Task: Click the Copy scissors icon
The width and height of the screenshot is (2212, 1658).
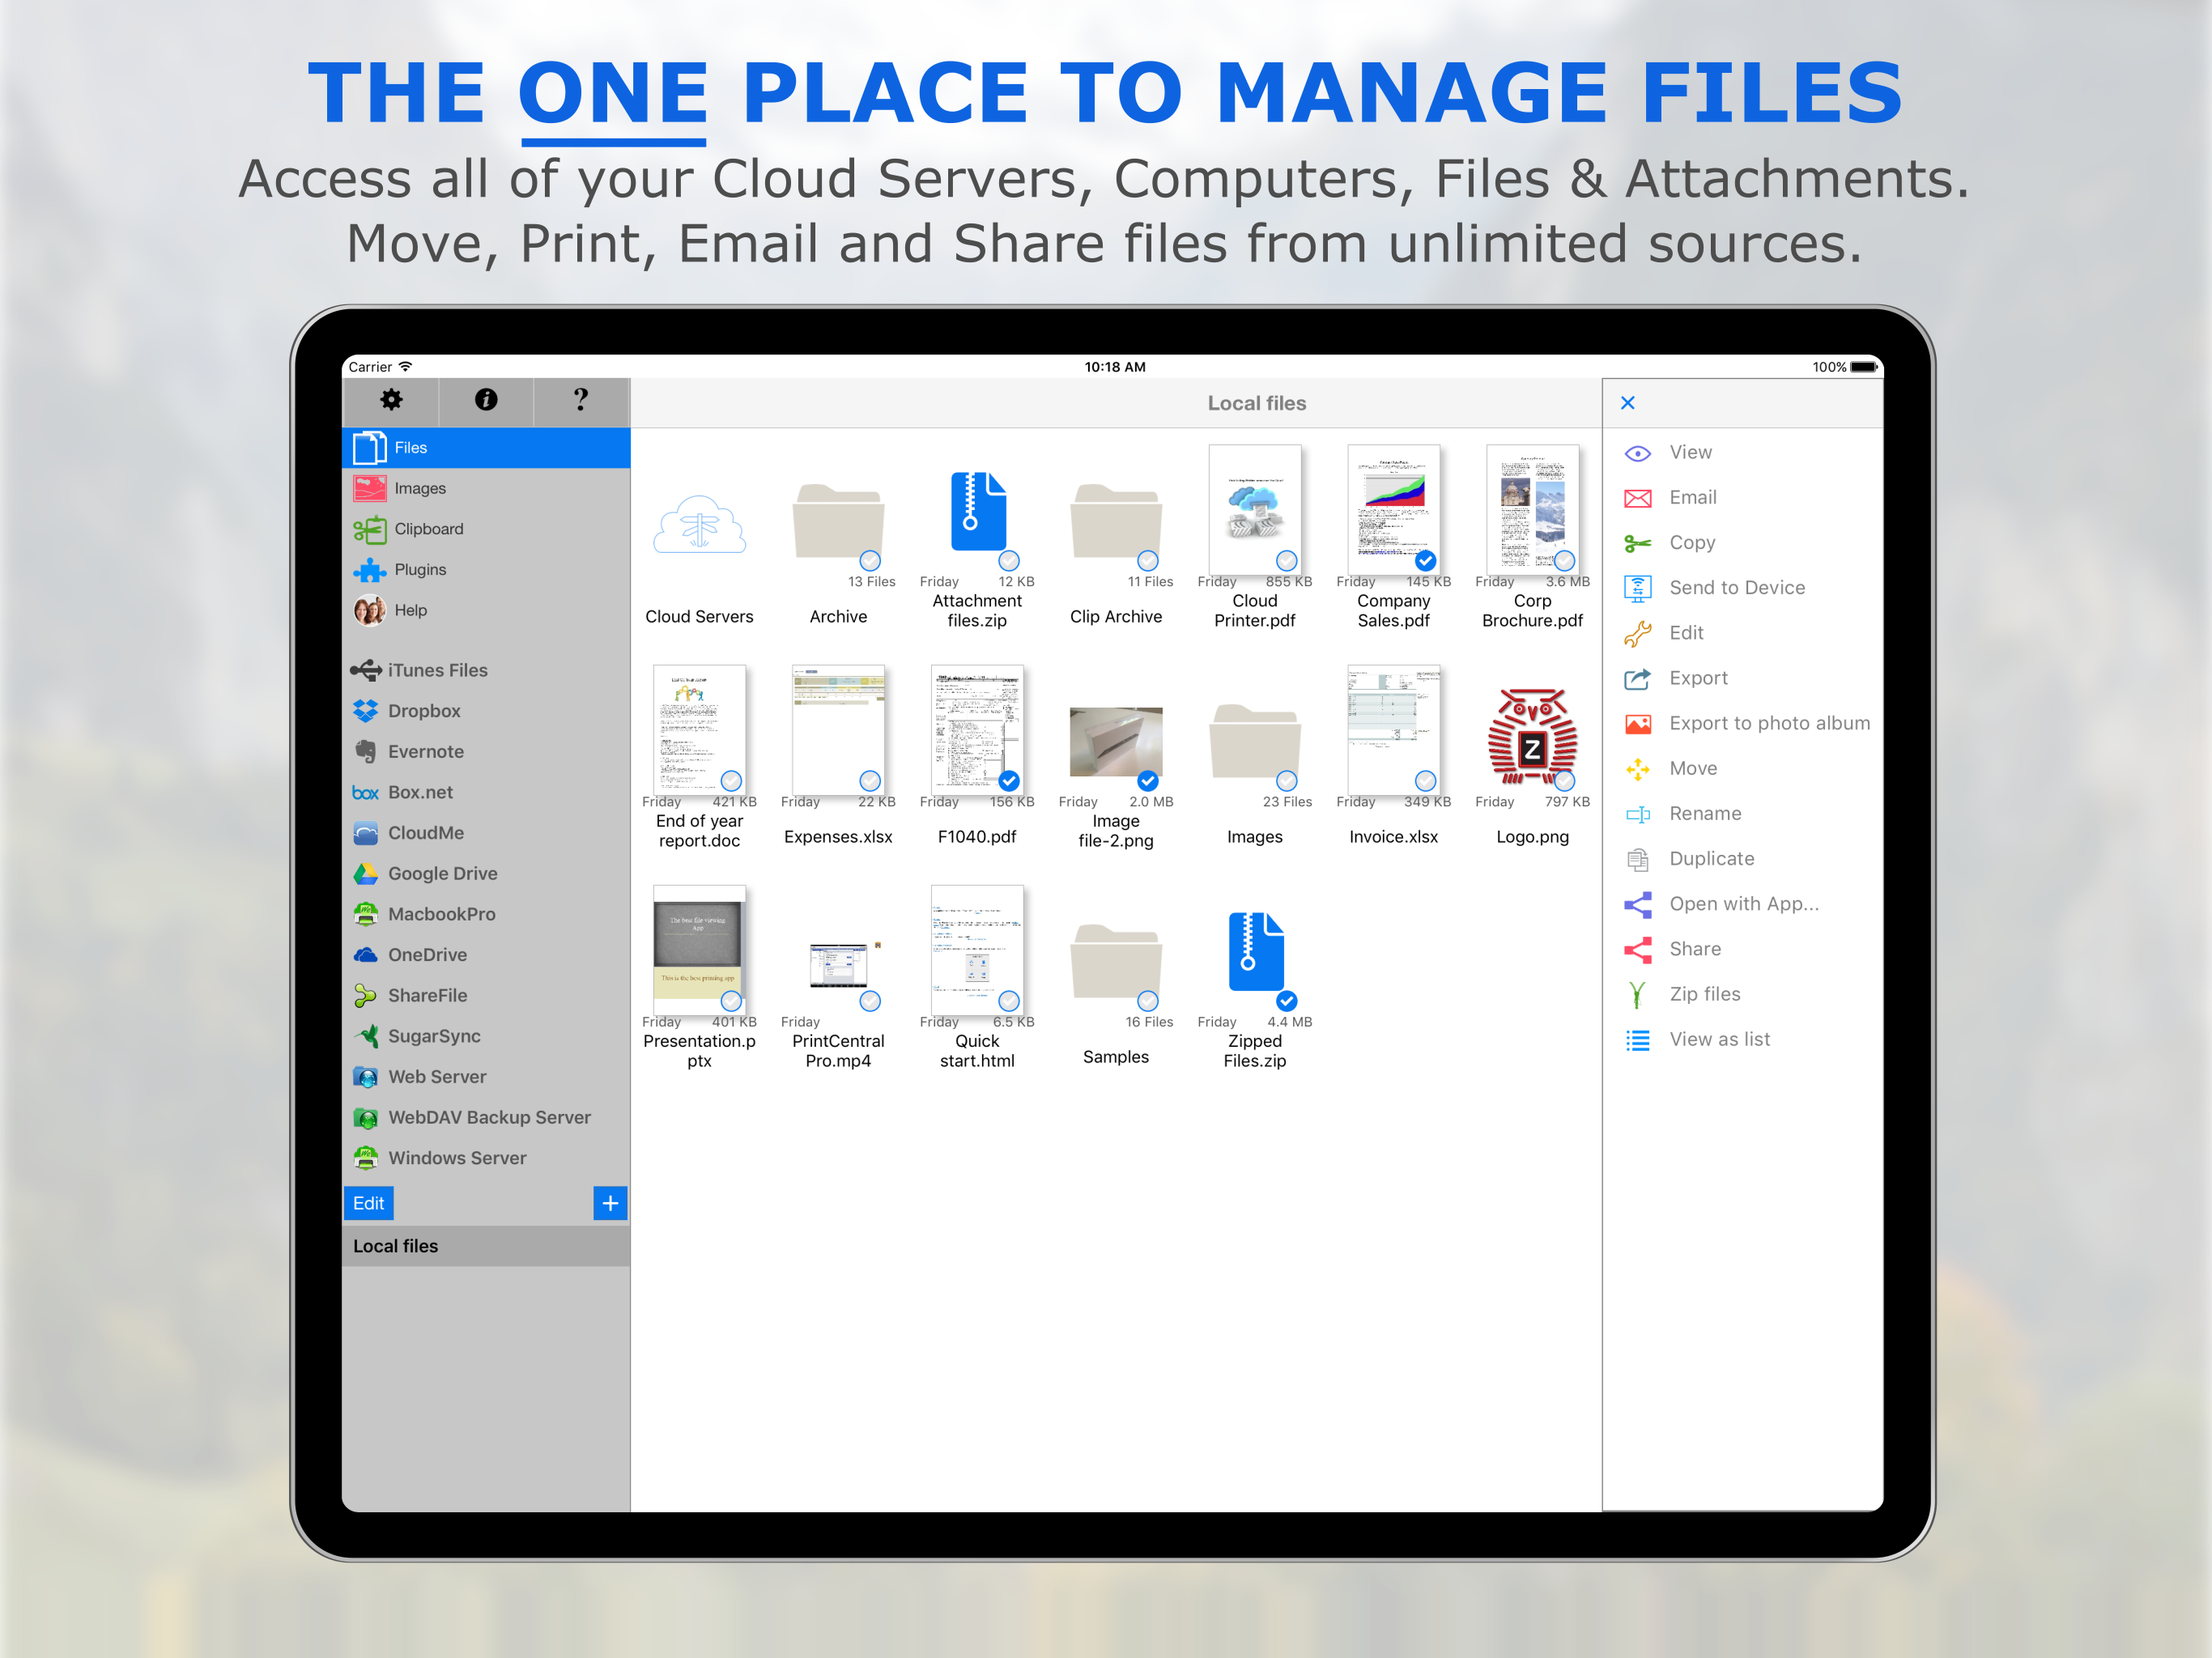Action: 1638,543
